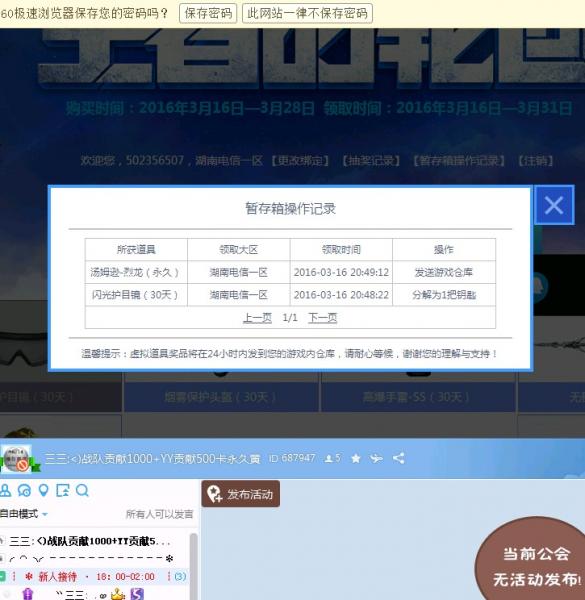Click the 注销 logout link
Image resolution: width=585 pixels, height=600 pixels.
pyautogui.click(x=536, y=160)
